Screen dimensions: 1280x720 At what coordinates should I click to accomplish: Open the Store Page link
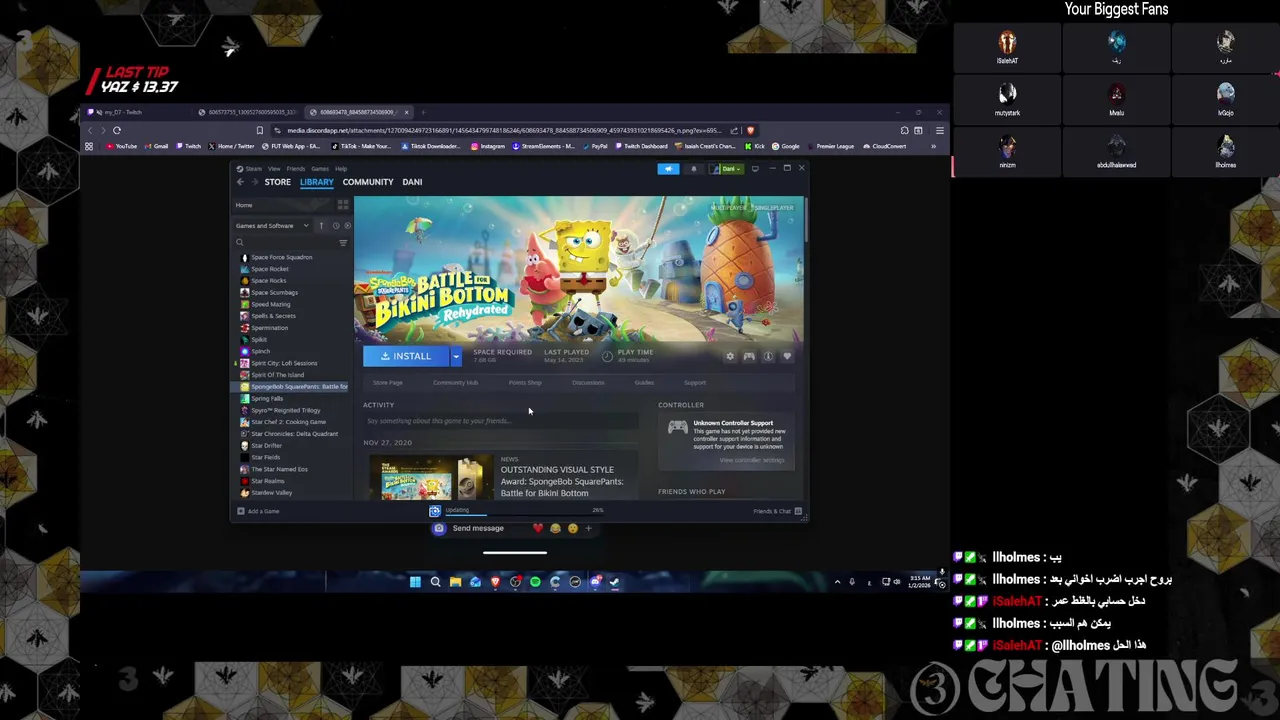pos(388,383)
